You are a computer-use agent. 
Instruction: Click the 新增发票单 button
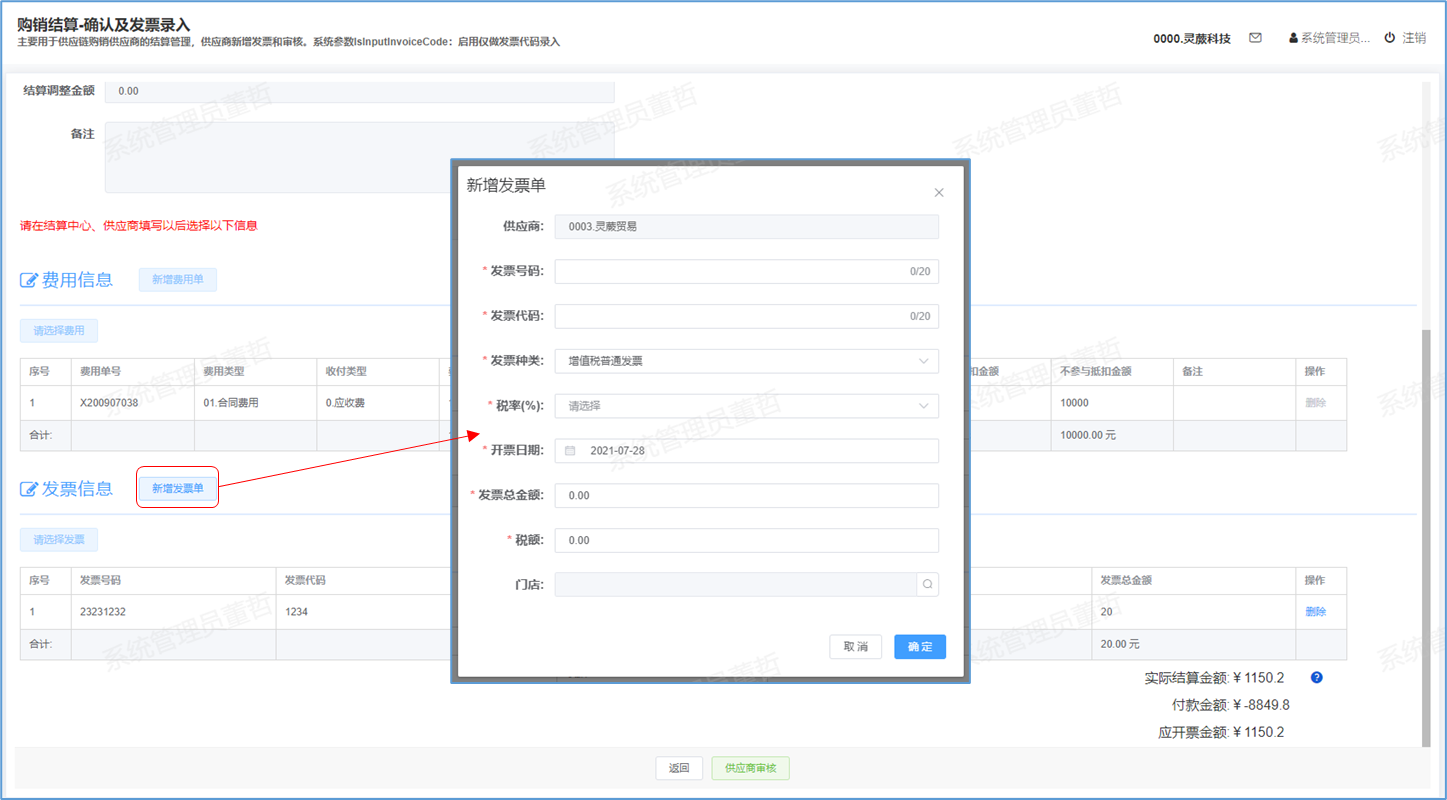177,488
